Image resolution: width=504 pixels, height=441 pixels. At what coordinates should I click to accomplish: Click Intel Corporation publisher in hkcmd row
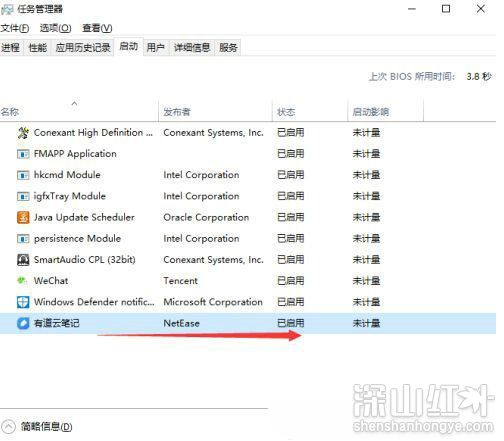click(201, 175)
